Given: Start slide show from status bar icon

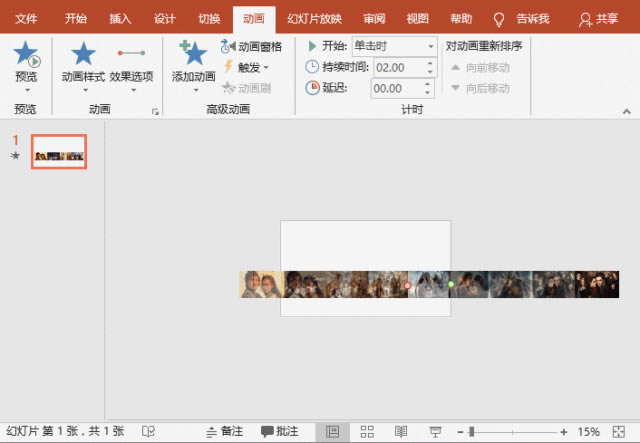Looking at the screenshot, I should [x=435, y=431].
